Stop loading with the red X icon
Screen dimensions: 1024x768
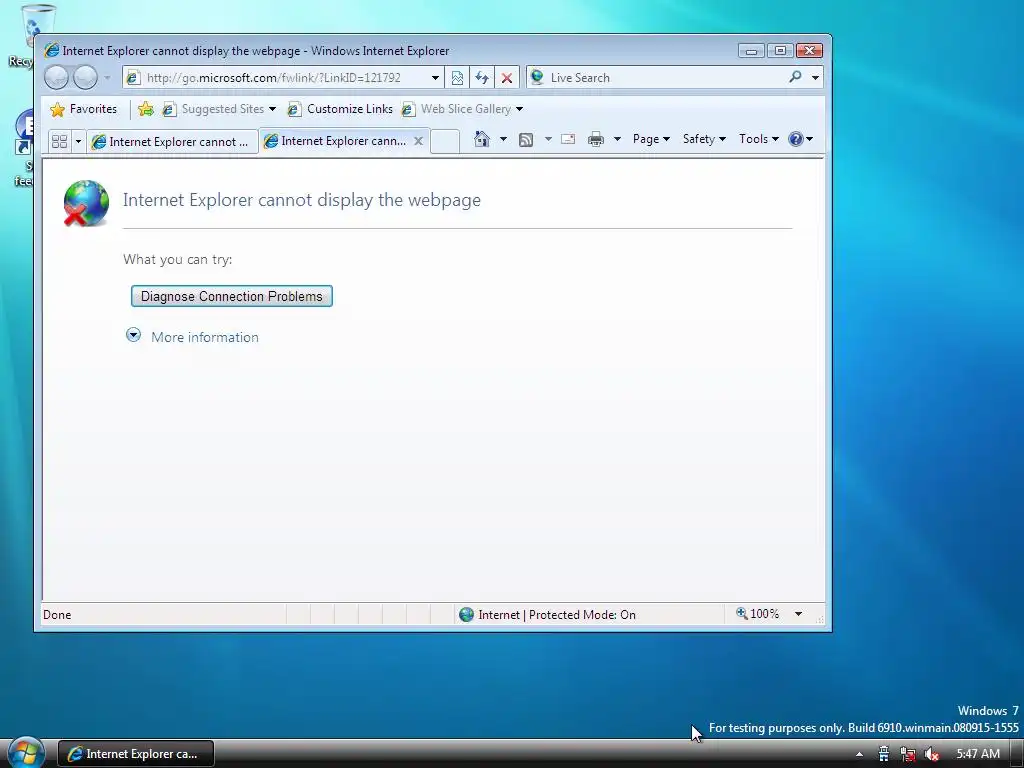coord(507,78)
